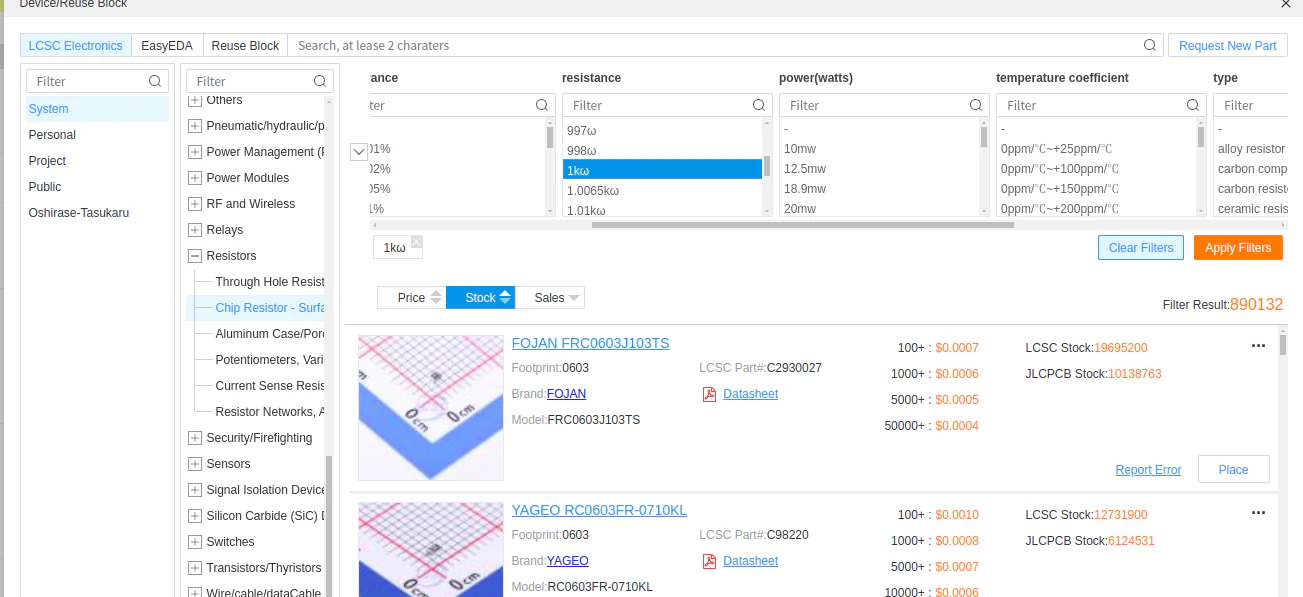
Task: Switch to Reuse Block tab
Action: [245, 45]
